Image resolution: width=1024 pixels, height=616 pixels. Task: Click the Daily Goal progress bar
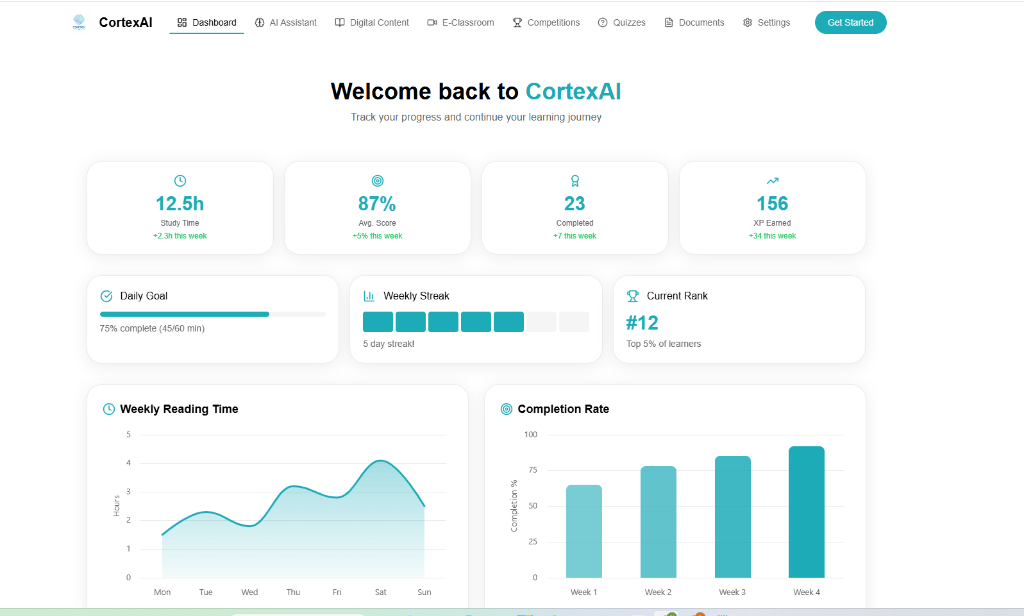pos(212,314)
